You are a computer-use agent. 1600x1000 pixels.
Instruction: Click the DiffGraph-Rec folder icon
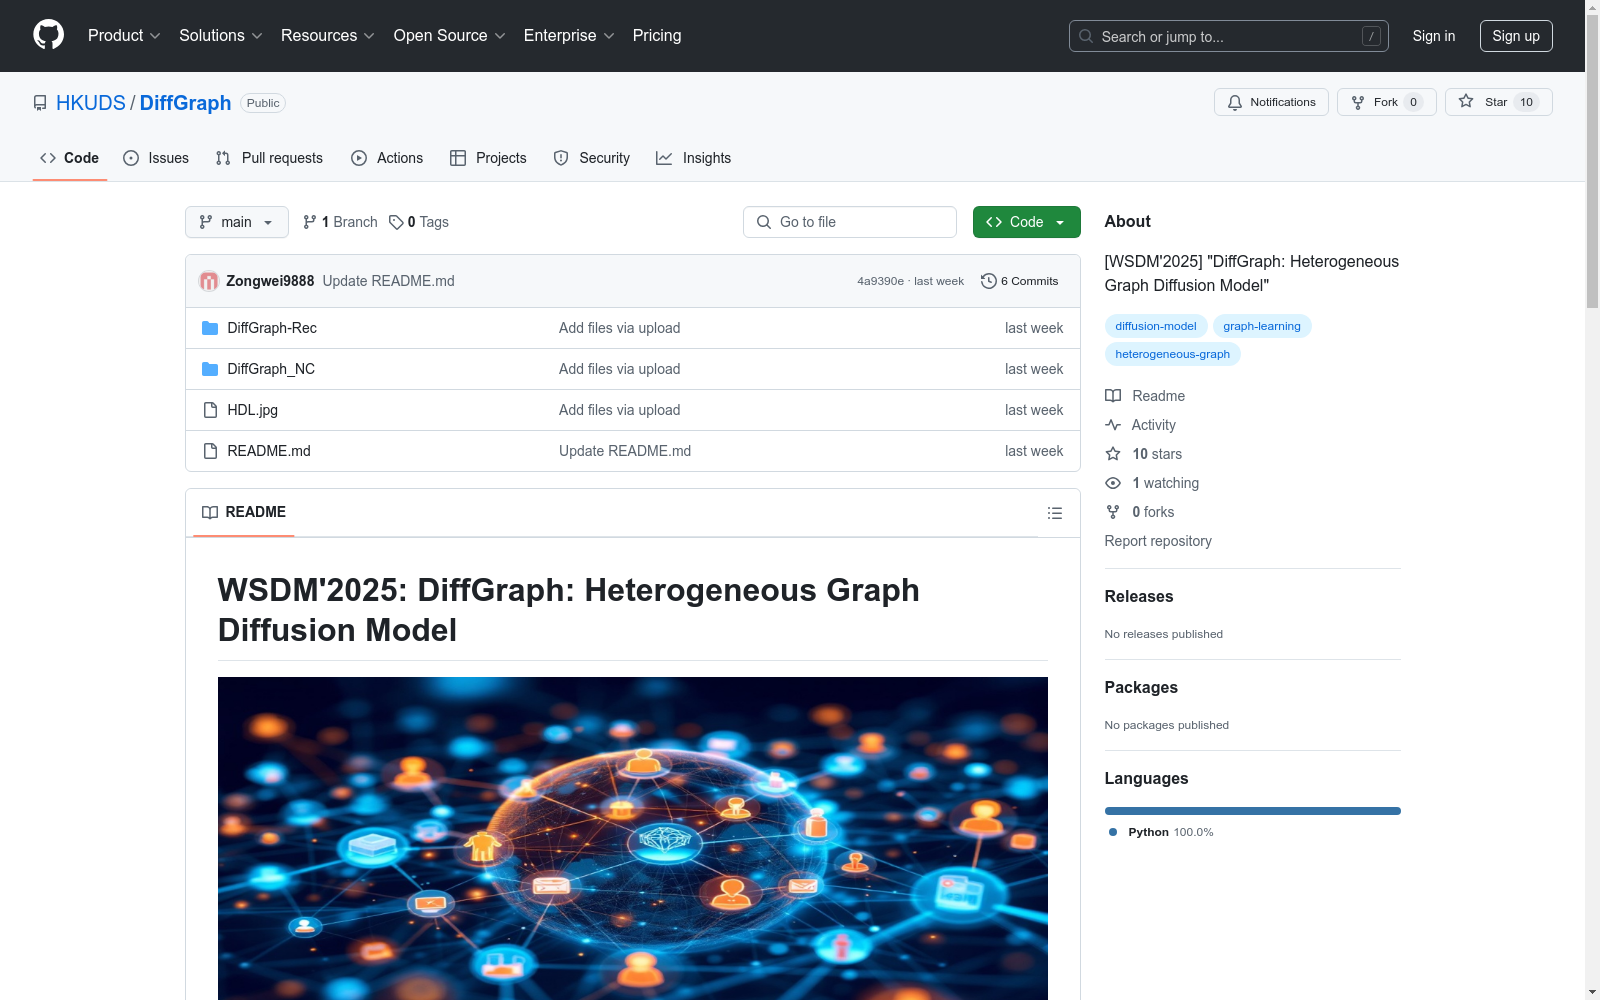[210, 328]
